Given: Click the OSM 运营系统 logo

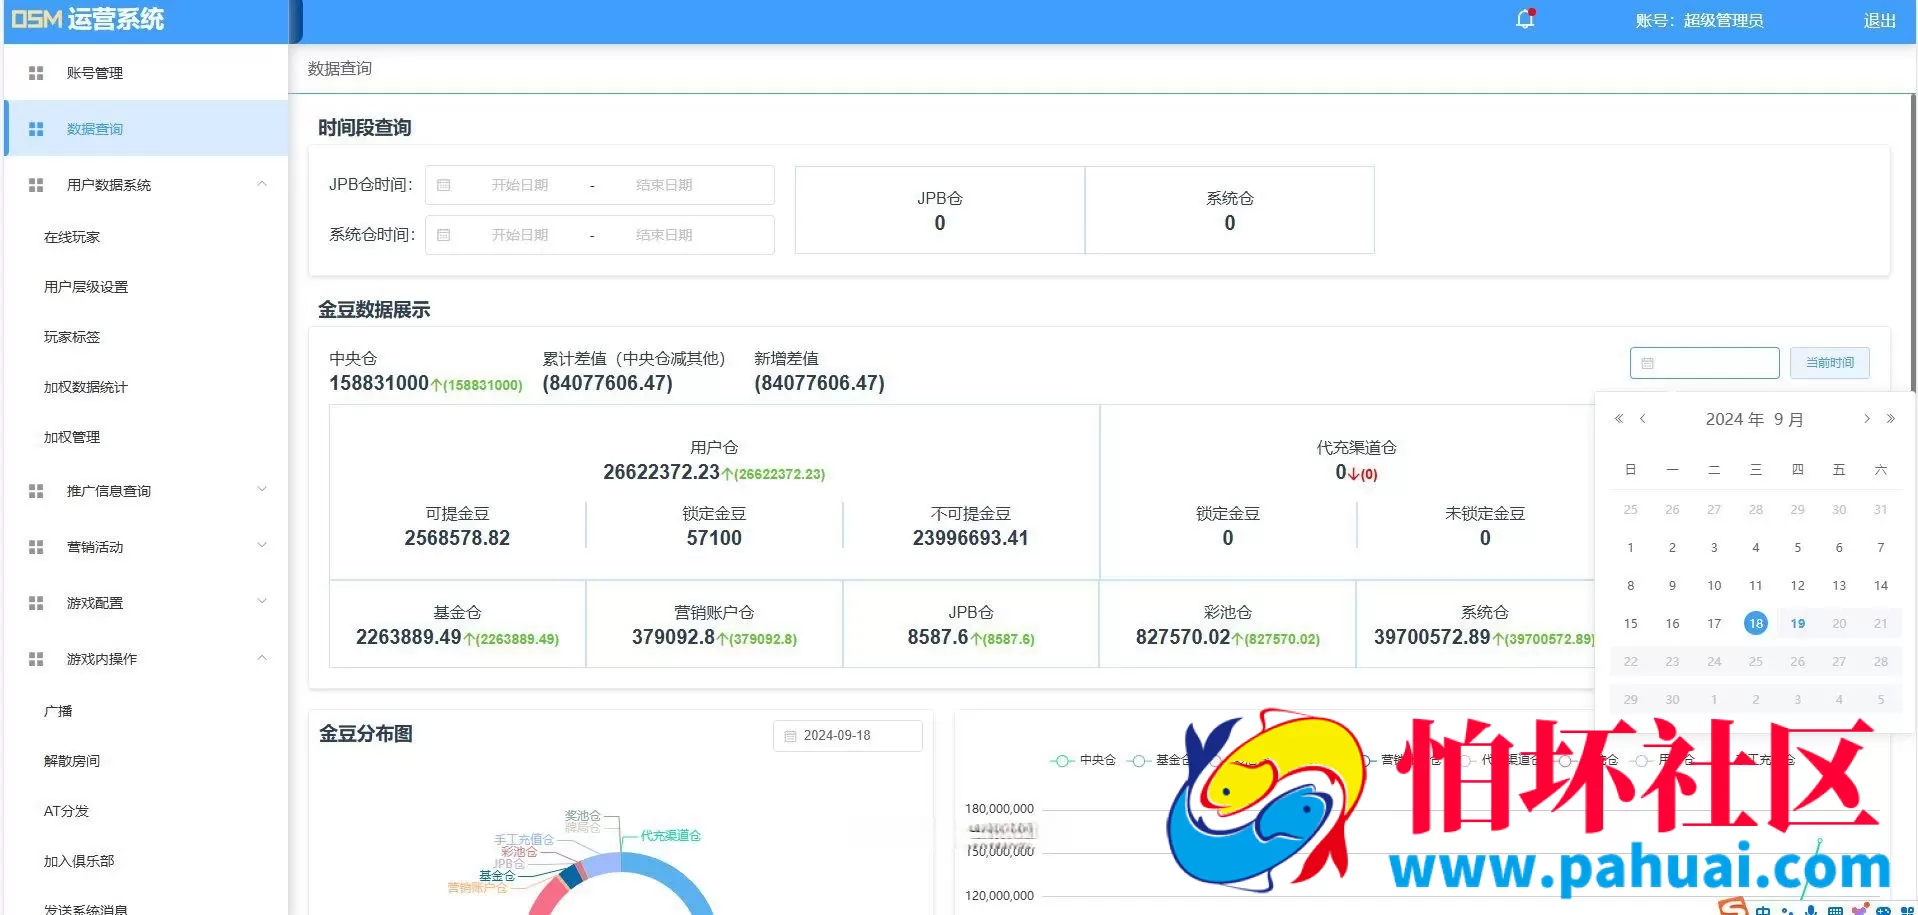Looking at the screenshot, I should coord(88,19).
